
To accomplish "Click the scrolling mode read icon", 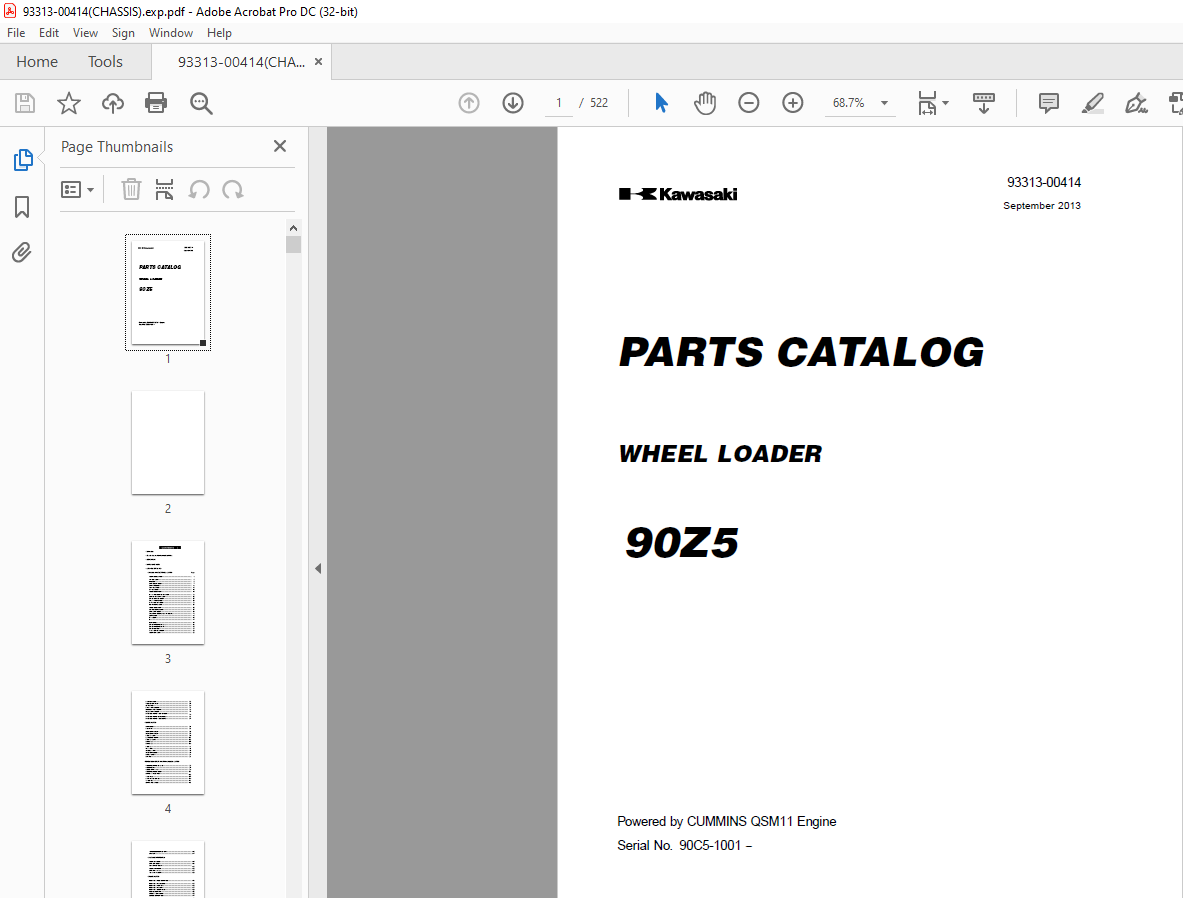I will [984, 103].
